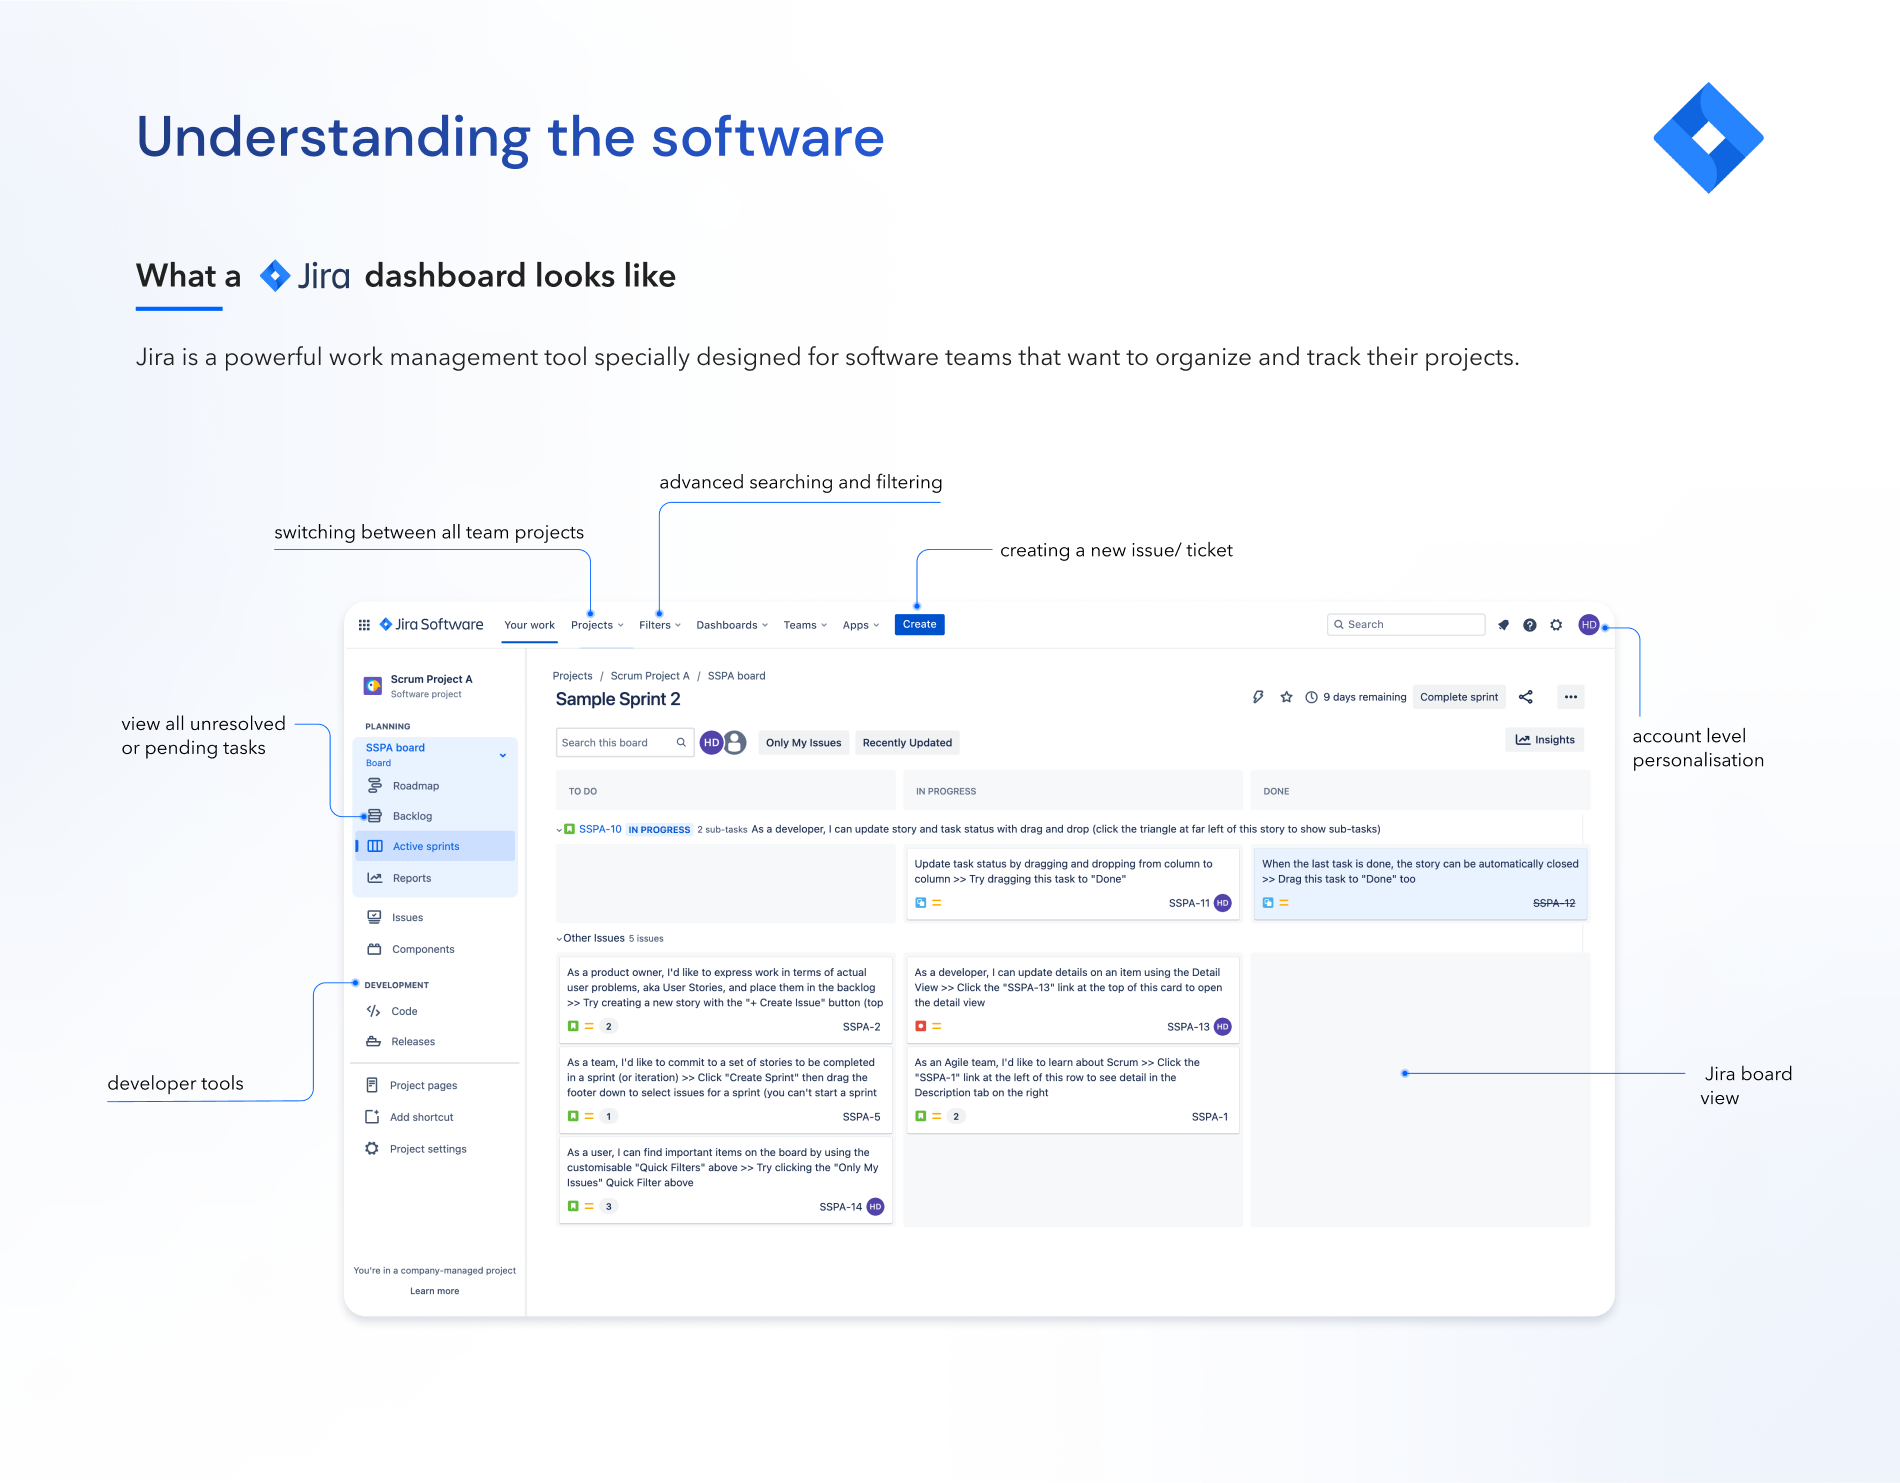
Task: Click the IN PROGRESS status lozenge on SSPA-10
Action: point(659,830)
